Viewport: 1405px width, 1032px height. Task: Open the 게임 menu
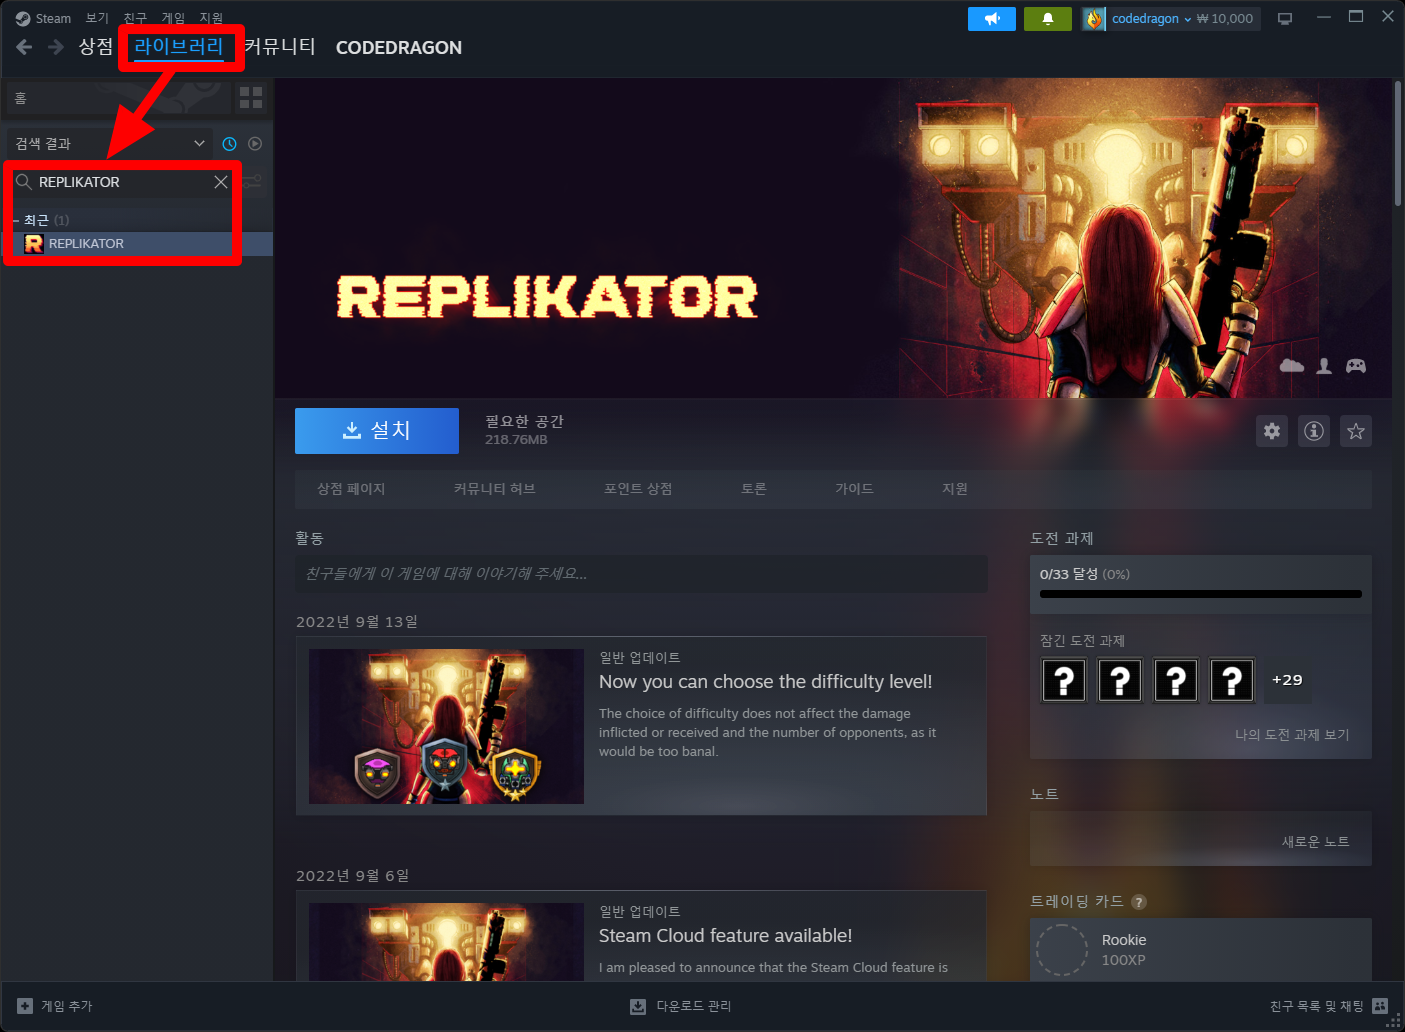pyautogui.click(x=173, y=18)
